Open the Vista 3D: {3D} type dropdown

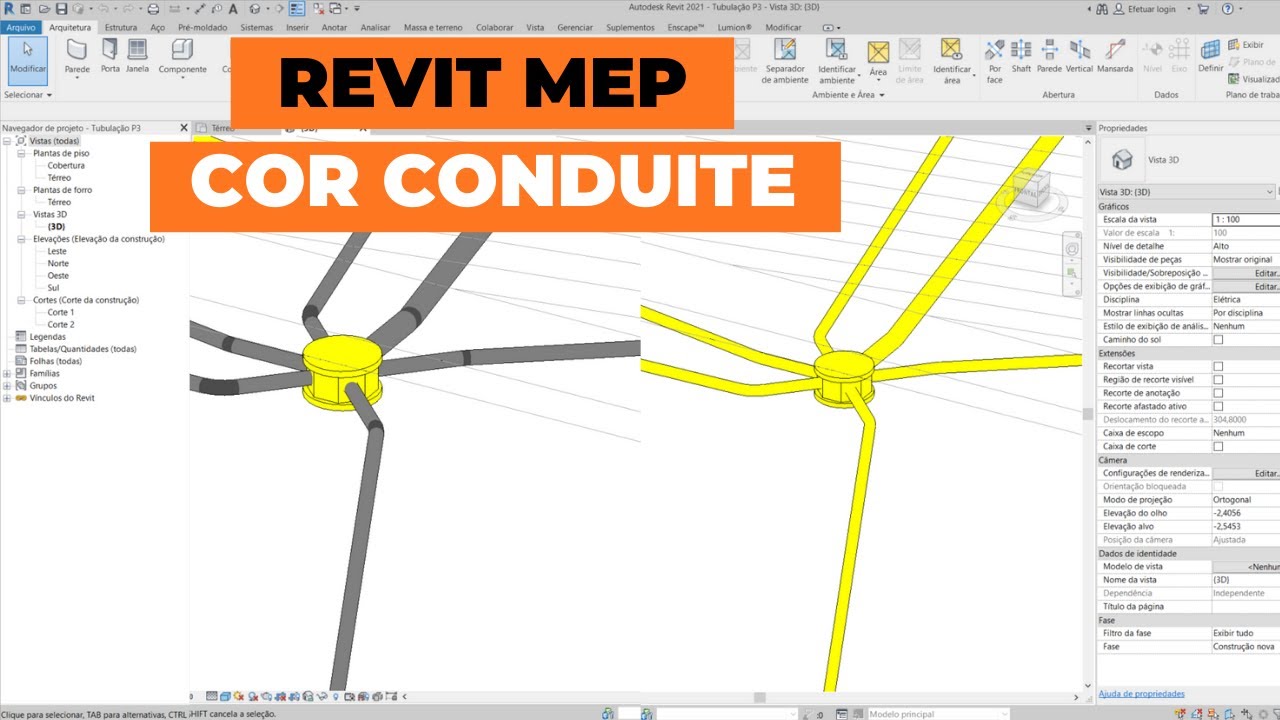pos(1187,192)
